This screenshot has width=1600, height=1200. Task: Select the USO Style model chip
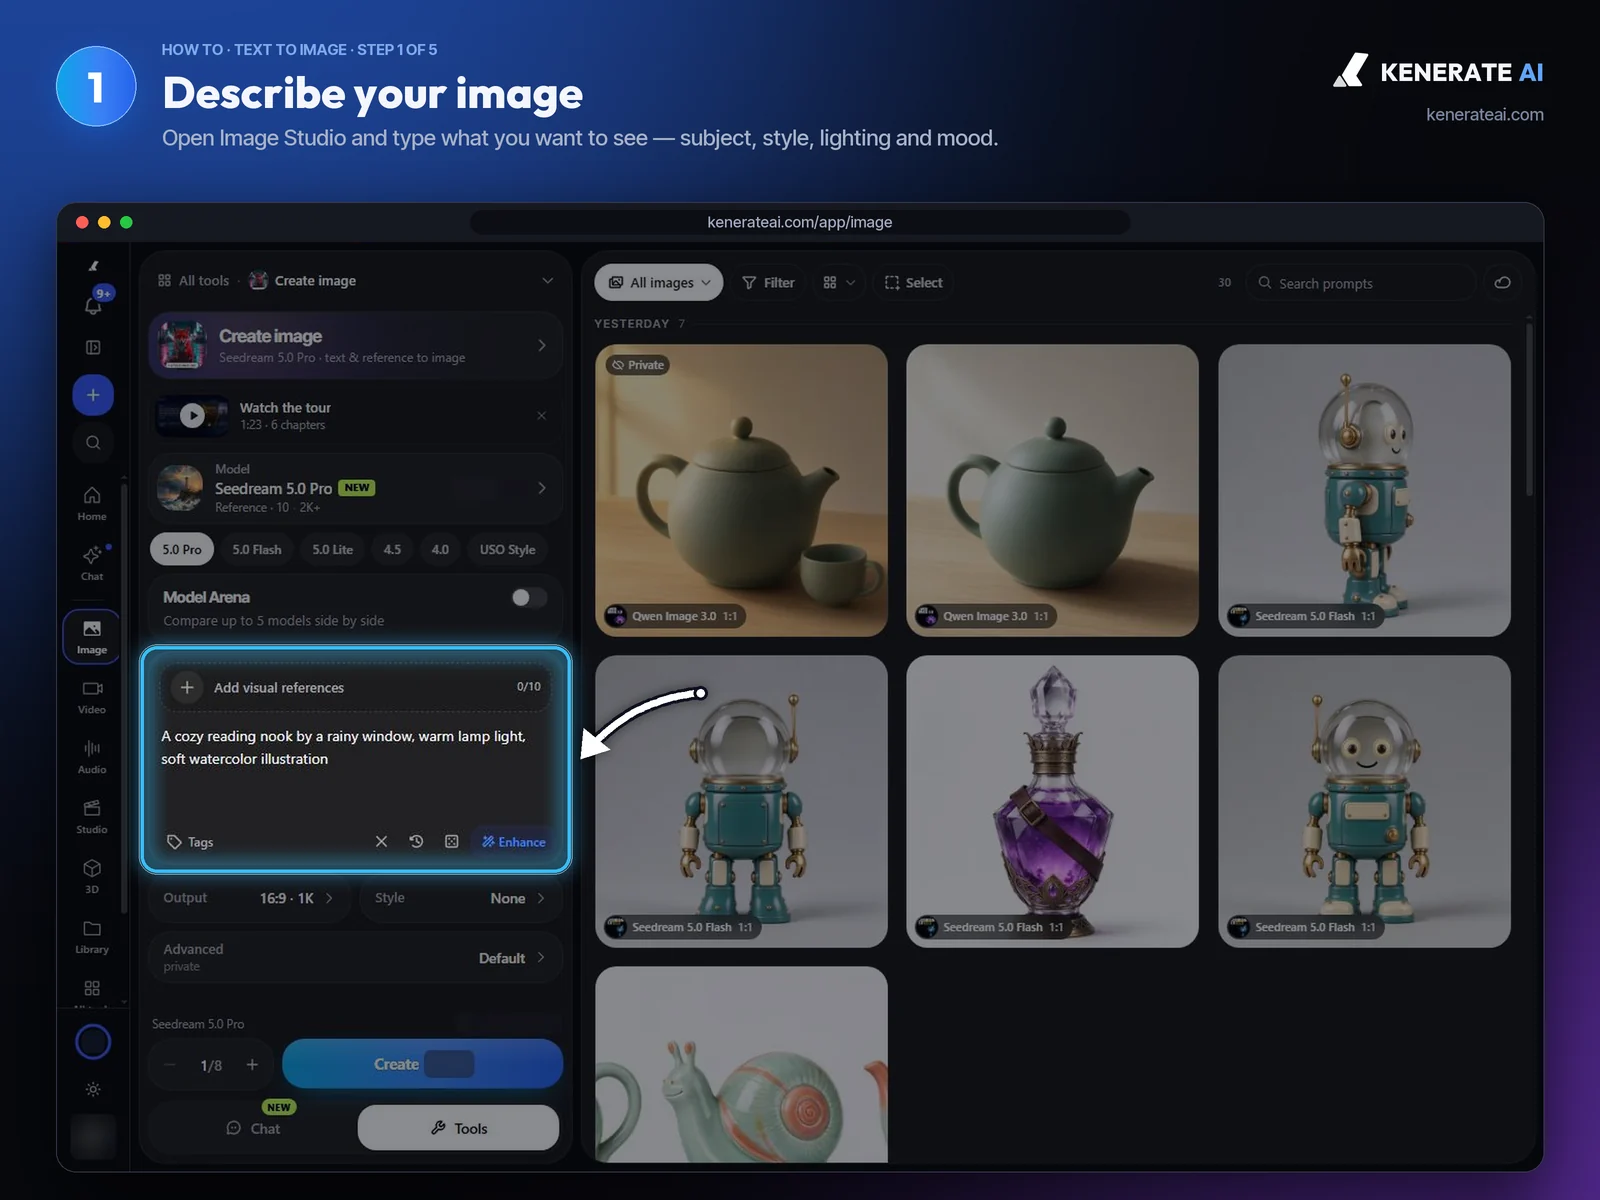(x=507, y=549)
